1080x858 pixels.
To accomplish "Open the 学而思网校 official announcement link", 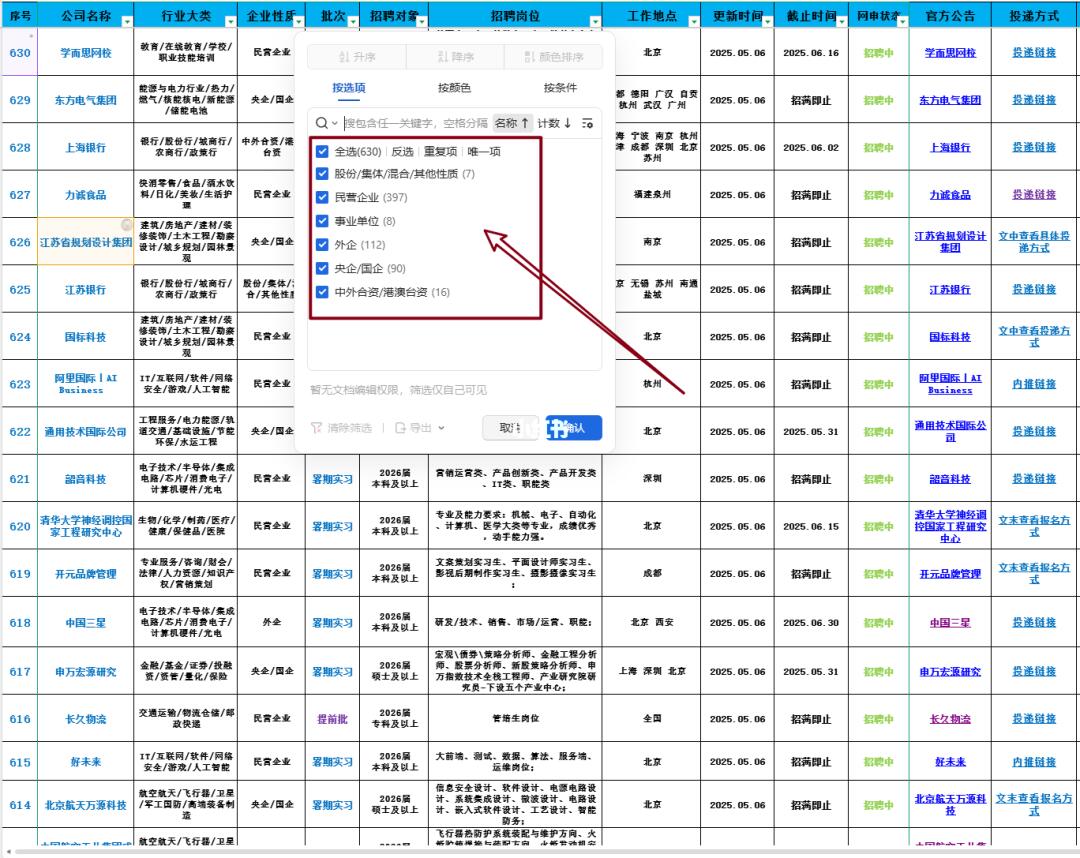I will 950,52.
